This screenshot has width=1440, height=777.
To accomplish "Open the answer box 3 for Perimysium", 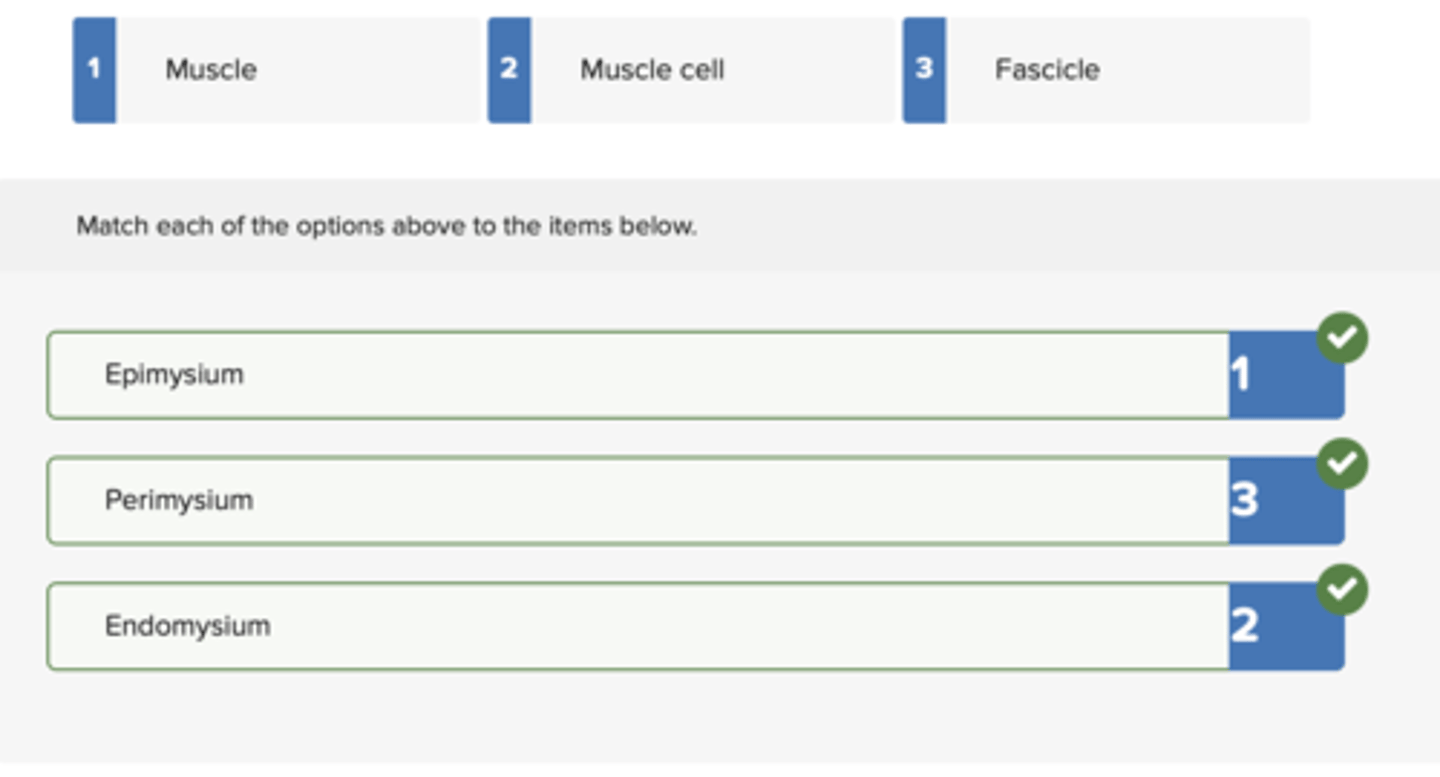I will click(x=1286, y=501).
